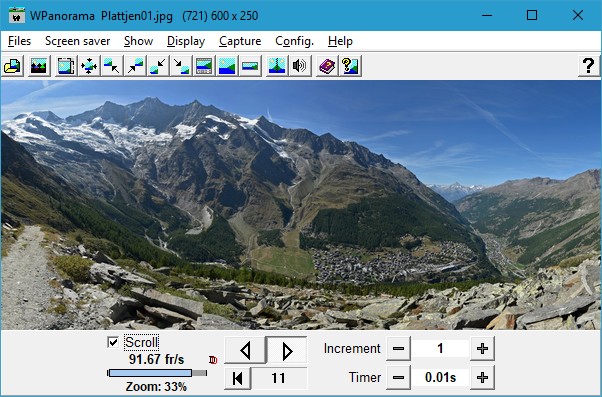Click the position field showing 11
This screenshot has width=602, height=397.
click(279, 378)
